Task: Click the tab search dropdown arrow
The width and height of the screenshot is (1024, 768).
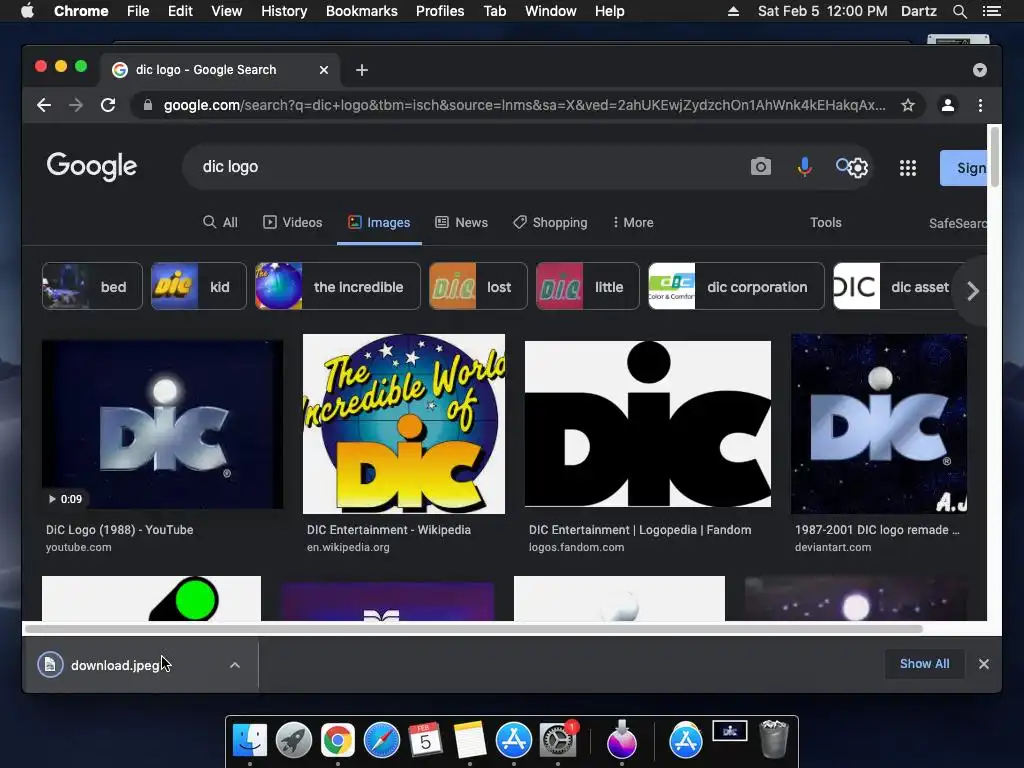Action: (980, 70)
